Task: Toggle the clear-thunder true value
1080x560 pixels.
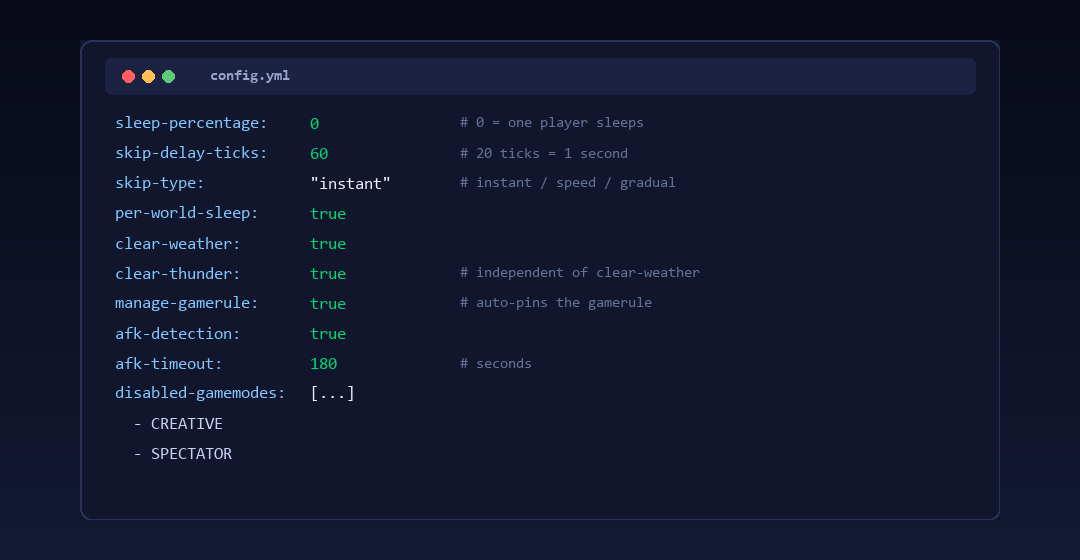Action: coord(328,273)
